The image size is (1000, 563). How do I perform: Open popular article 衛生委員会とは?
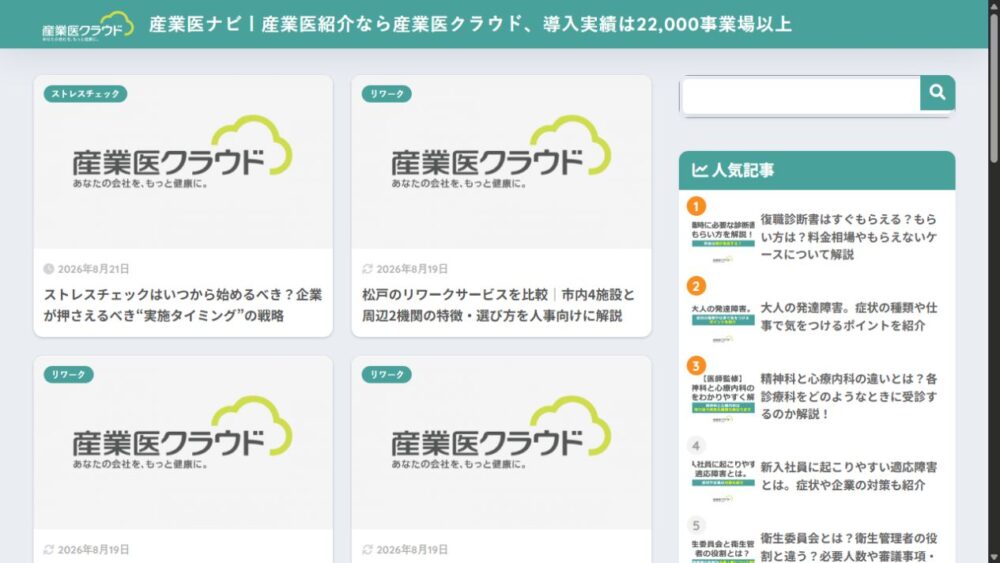pos(848,546)
